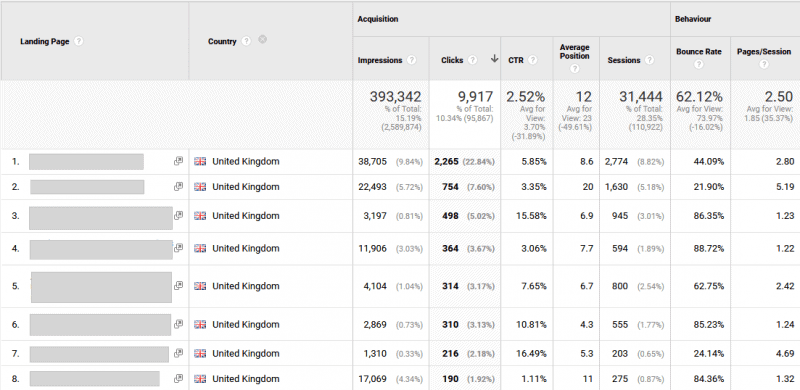
Task: Select the Behaviour group header
Action: tap(693, 19)
